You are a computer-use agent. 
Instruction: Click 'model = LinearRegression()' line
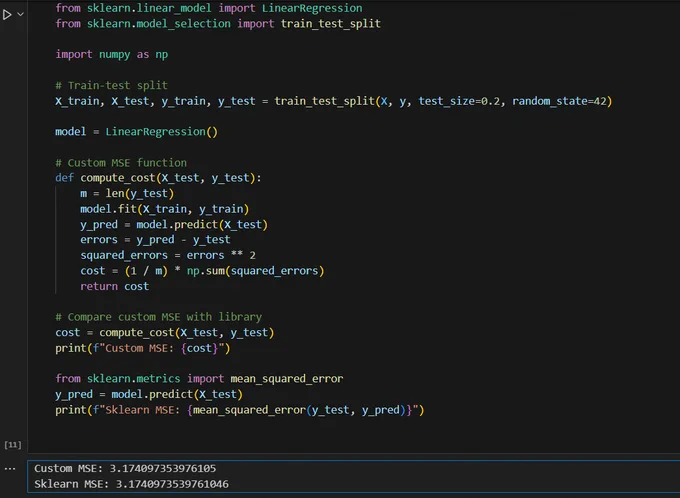136,132
